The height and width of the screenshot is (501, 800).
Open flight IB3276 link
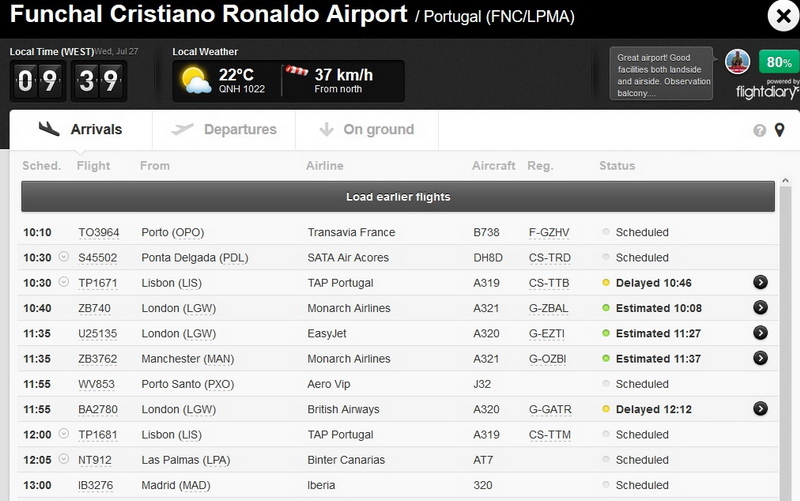(x=95, y=485)
